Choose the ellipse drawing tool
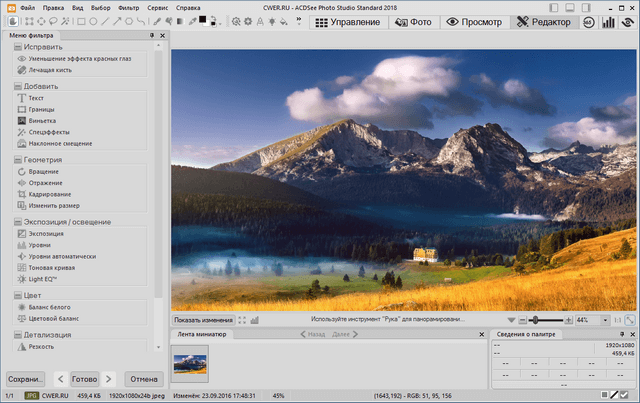 93,21
